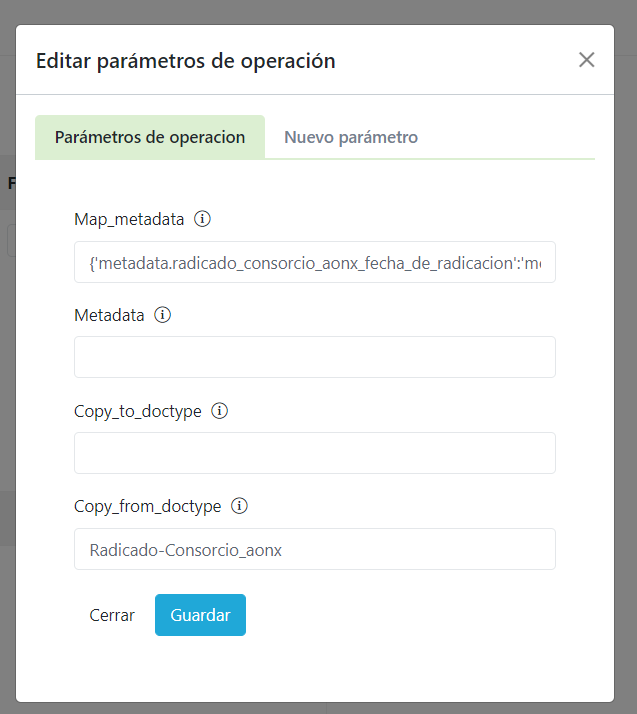
Task: Click into the empty Metadata input
Action: pyautogui.click(x=315, y=357)
